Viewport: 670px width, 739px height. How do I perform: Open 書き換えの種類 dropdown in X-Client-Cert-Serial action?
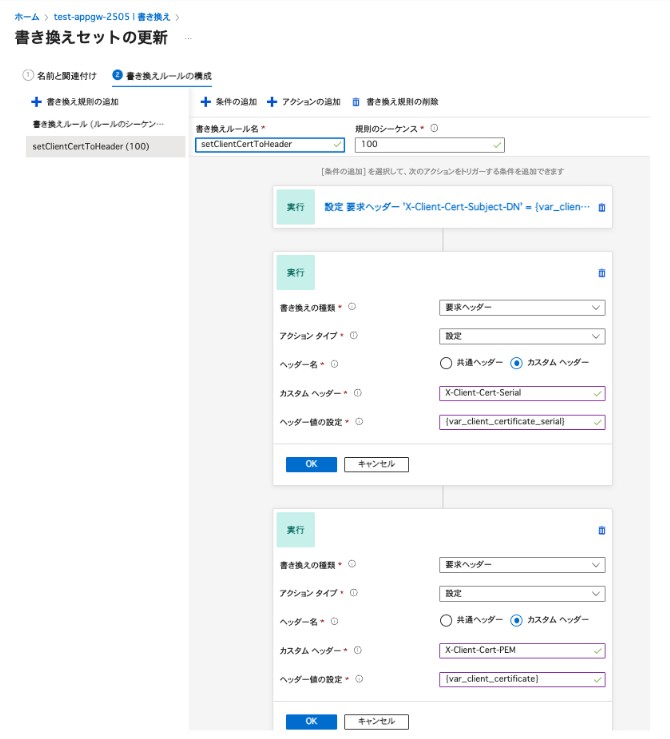pos(521,308)
